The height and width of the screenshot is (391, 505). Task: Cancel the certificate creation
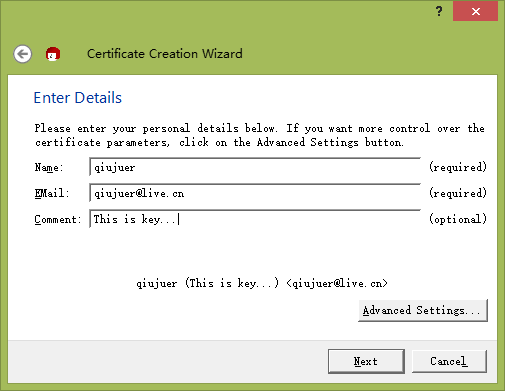pyautogui.click(x=449, y=361)
